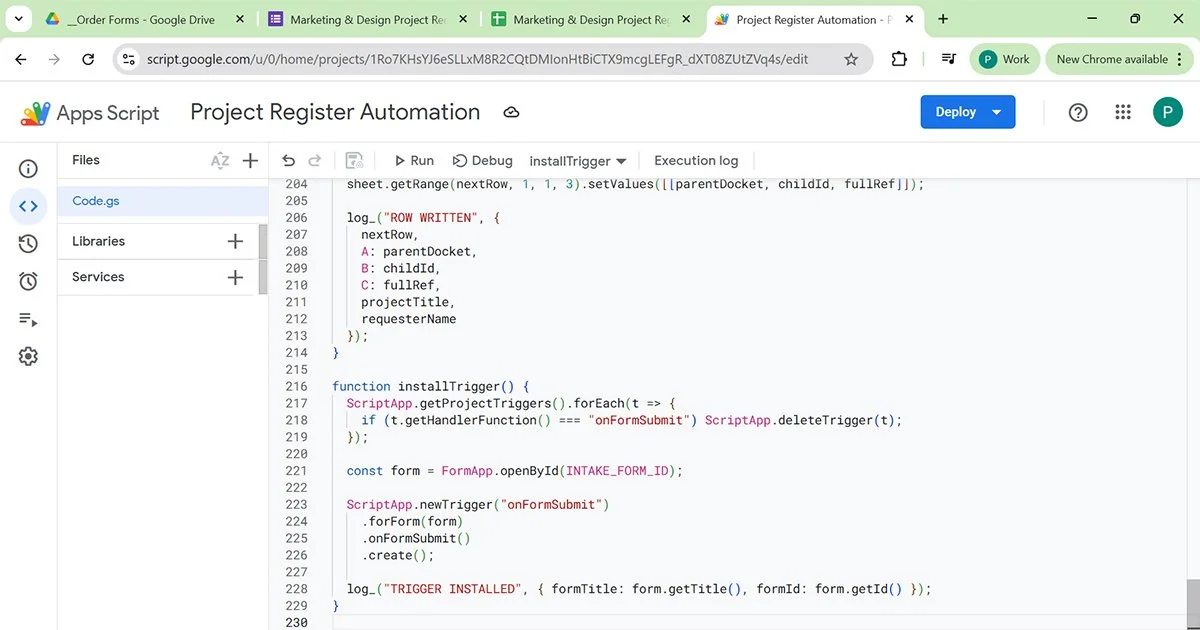Open the tab search dropdown arrow
The width and height of the screenshot is (1200, 630).
(x=18, y=19)
